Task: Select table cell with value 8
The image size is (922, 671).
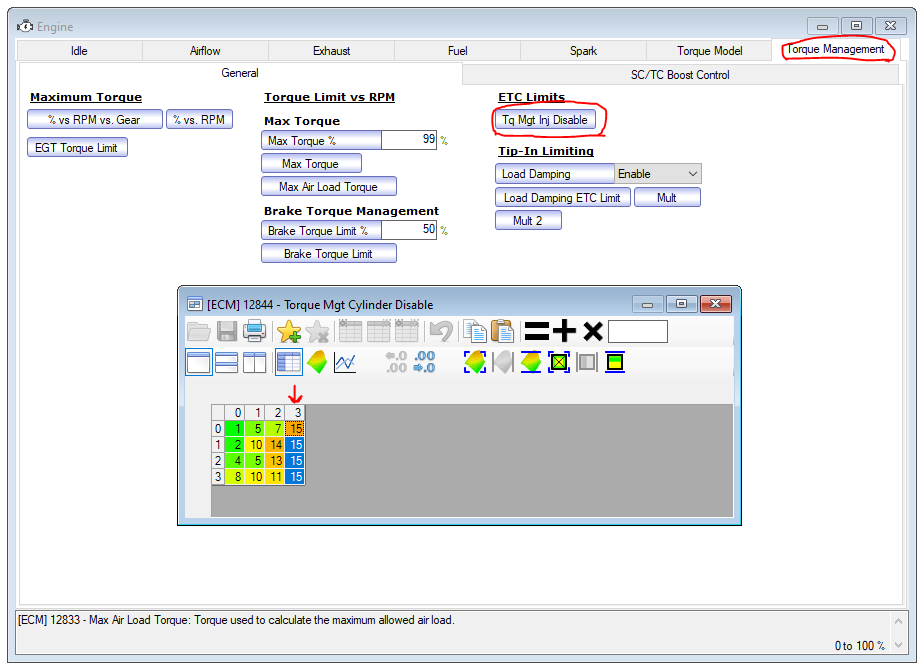Action: (x=235, y=476)
